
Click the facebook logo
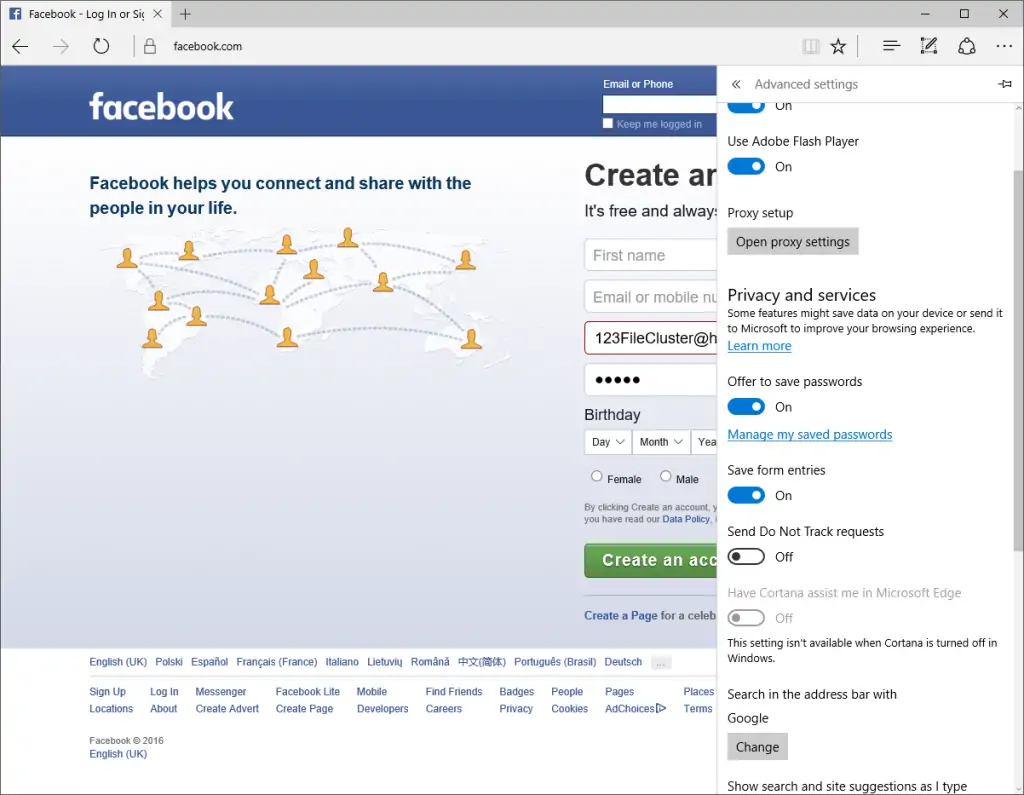coord(161,106)
